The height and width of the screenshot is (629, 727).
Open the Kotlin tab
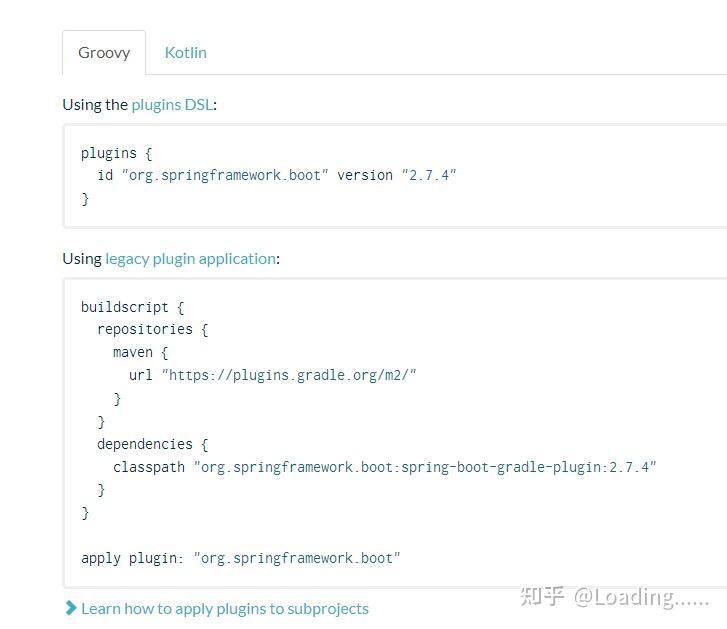click(x=185, y=53)
